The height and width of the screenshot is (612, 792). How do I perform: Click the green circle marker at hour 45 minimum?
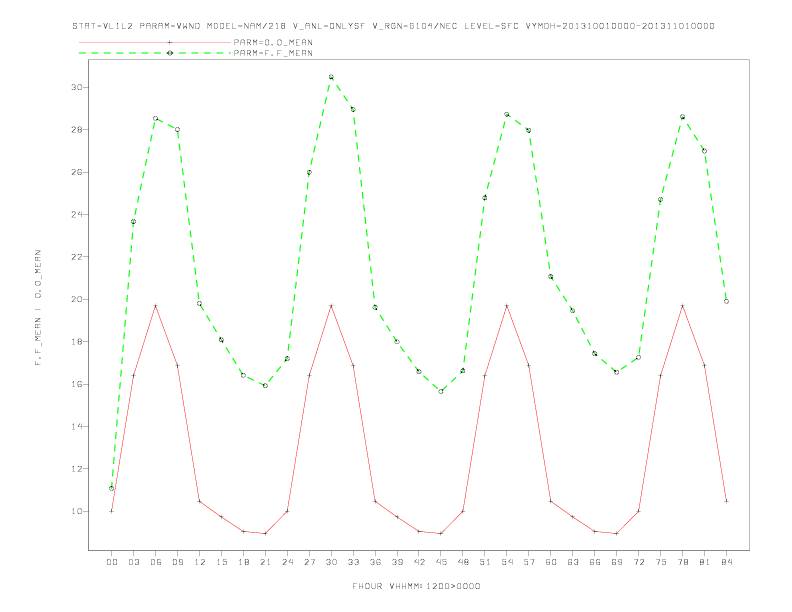coord(441,391)
